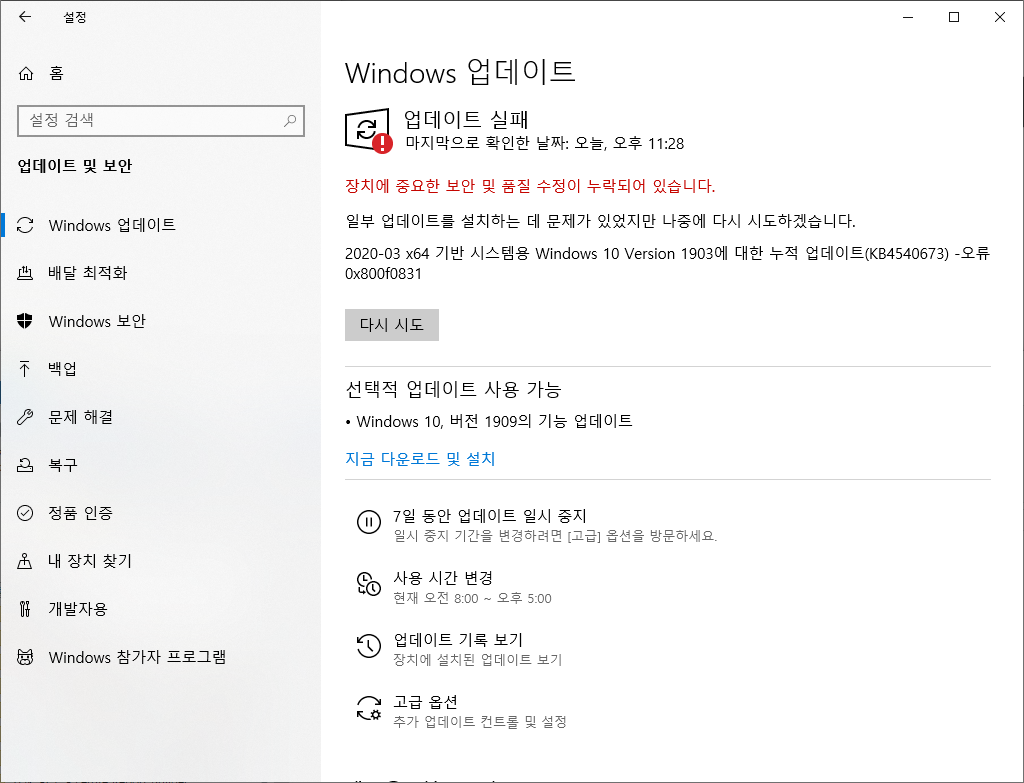Click the red missing security fixes warning
This screenshot has height=783, width=1024.
coord(530,186)
